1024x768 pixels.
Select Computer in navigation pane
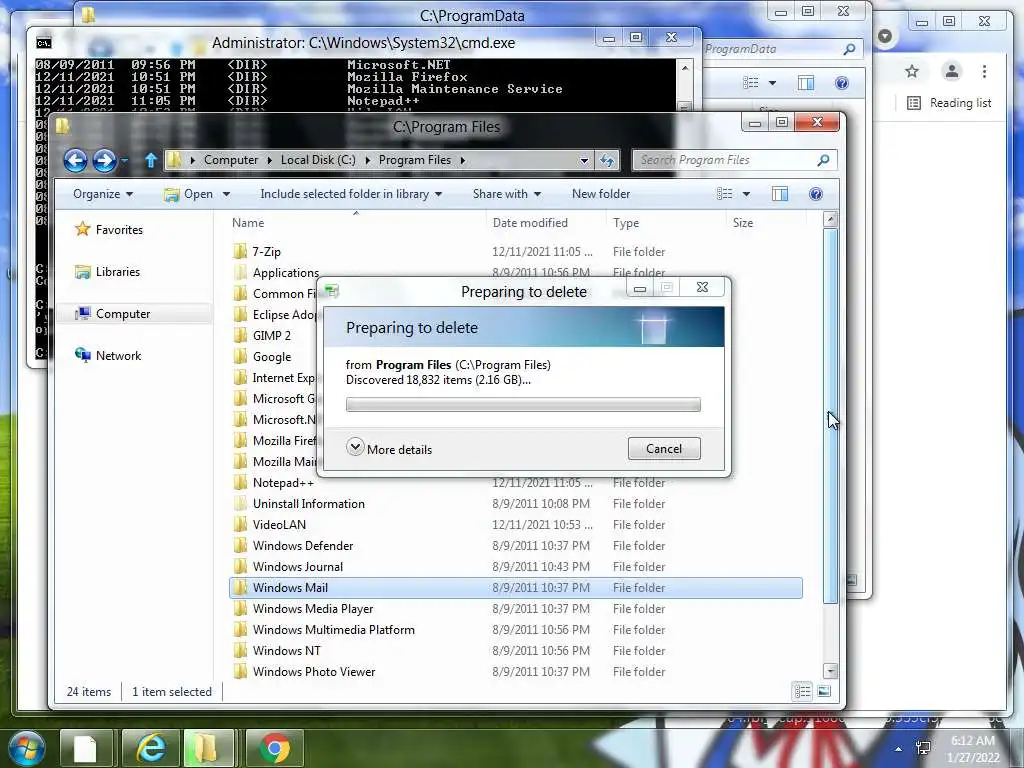pos(123,313)
